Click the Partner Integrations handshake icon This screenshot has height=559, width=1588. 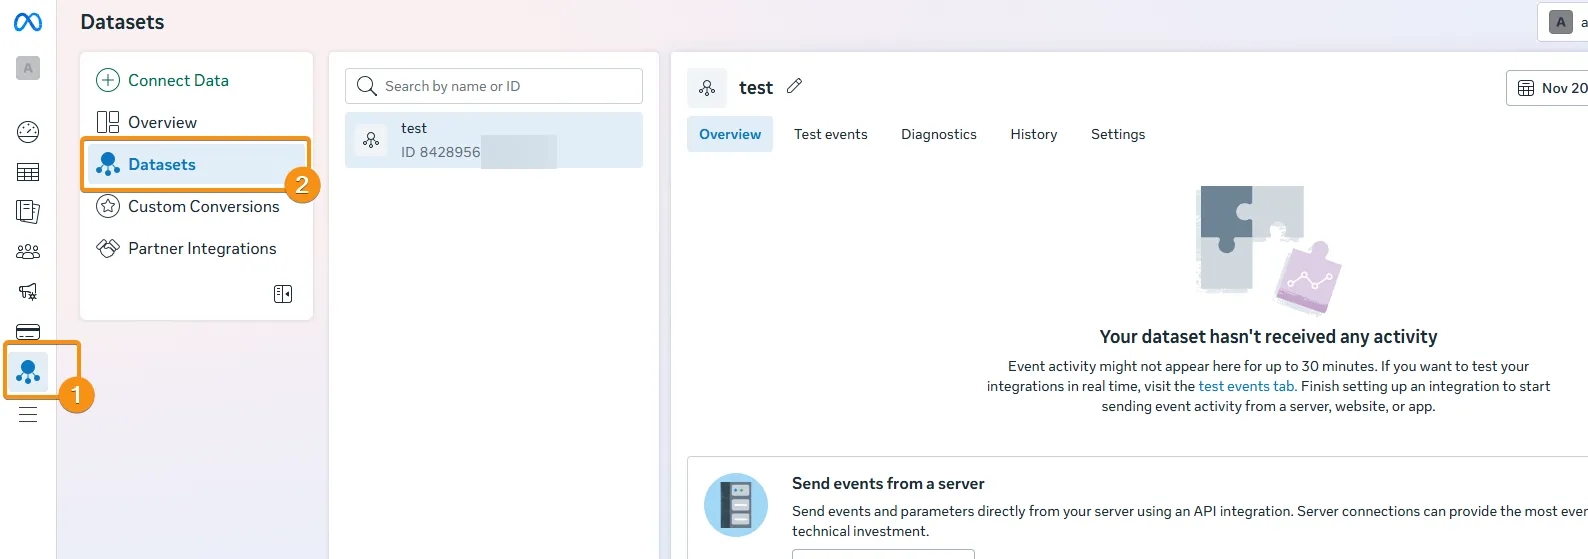pos(108,248)
